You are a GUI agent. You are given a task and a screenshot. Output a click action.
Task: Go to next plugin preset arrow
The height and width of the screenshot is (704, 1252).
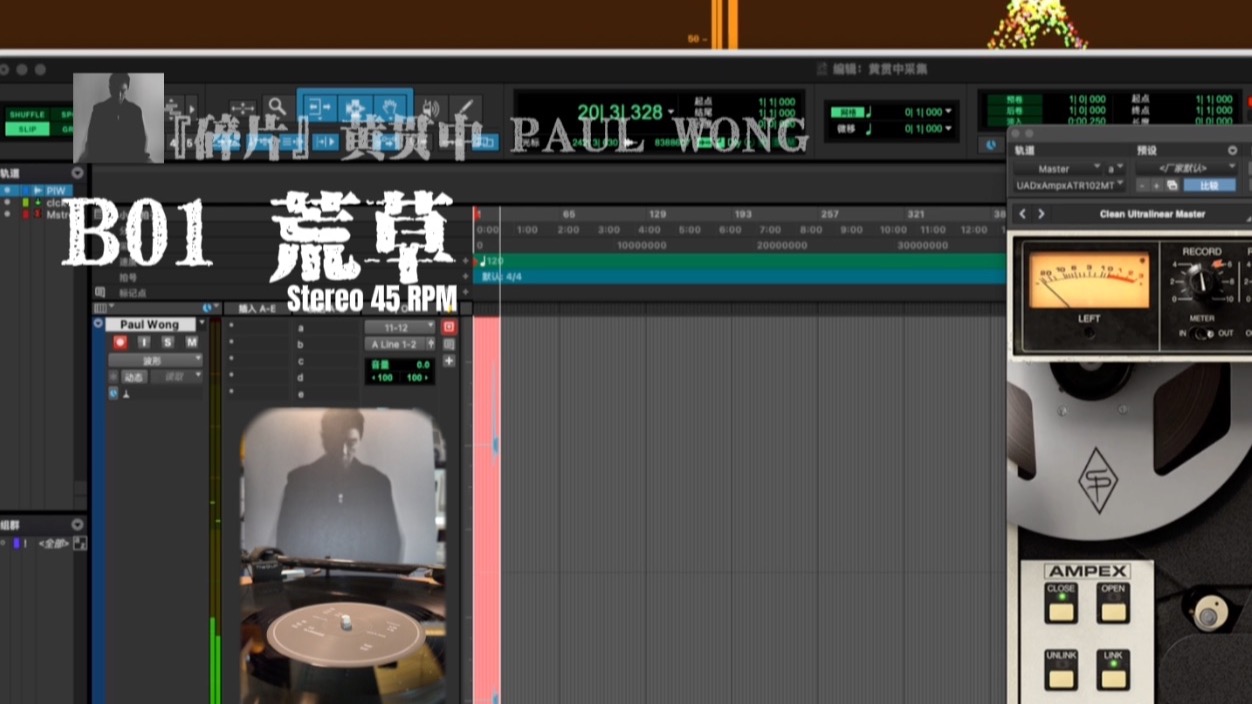pyautogui.click(x=1041, y=214)
